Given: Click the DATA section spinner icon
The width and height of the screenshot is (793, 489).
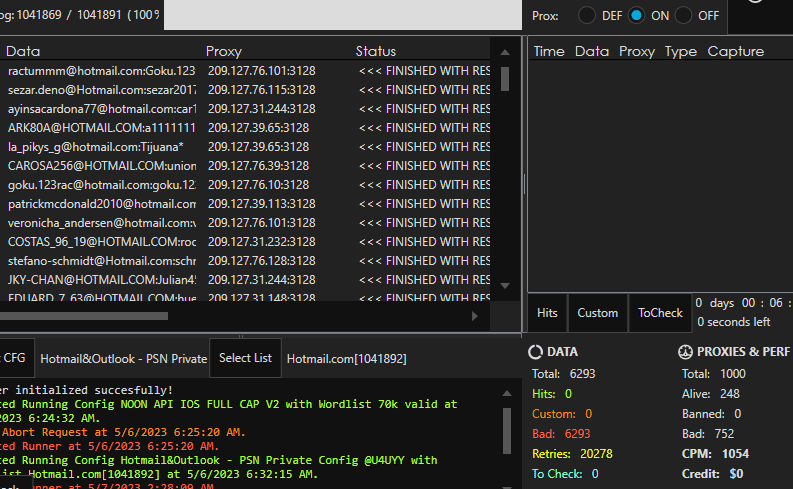Looking at the screenshot, I should (536, 352).
